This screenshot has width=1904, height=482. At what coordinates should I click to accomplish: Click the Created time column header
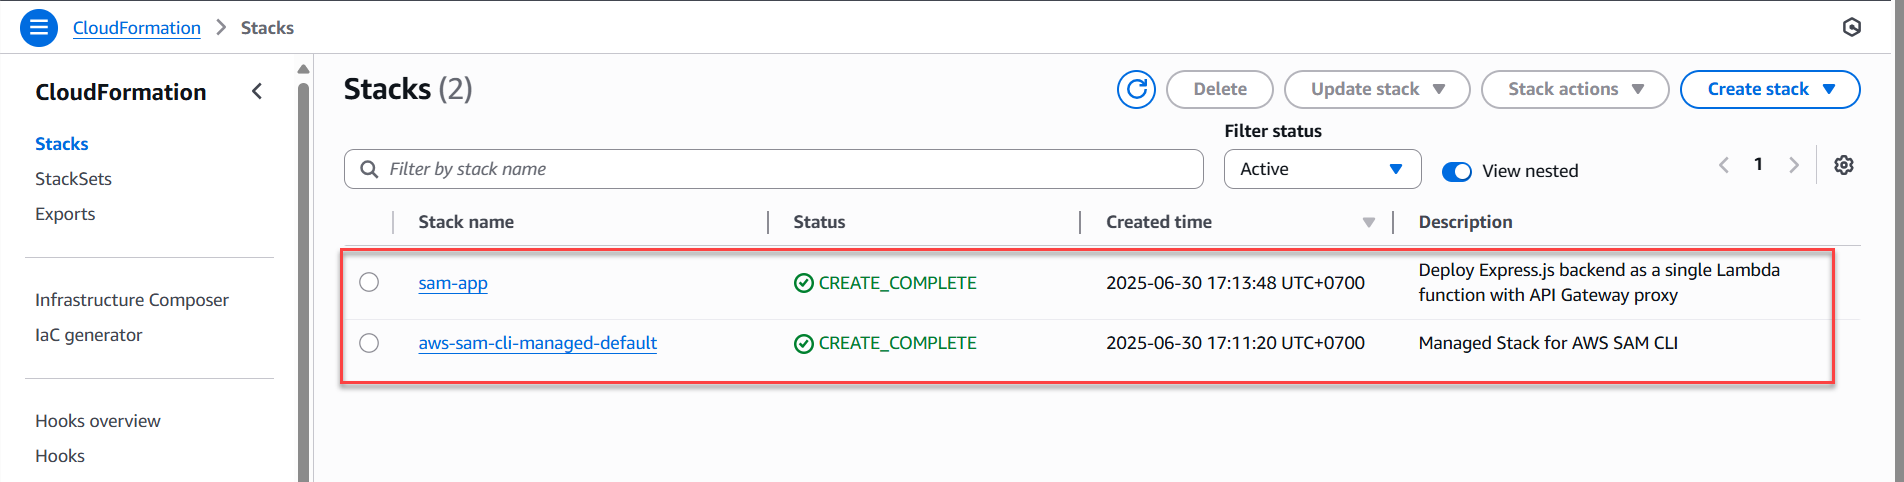pos(1159,222)
